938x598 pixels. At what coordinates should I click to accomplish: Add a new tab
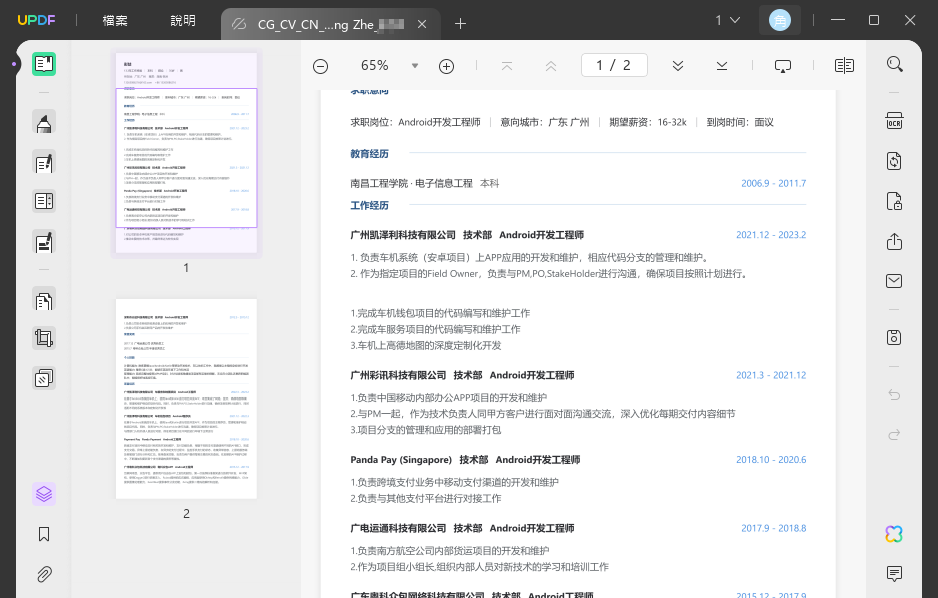click(x=460, y=24)
